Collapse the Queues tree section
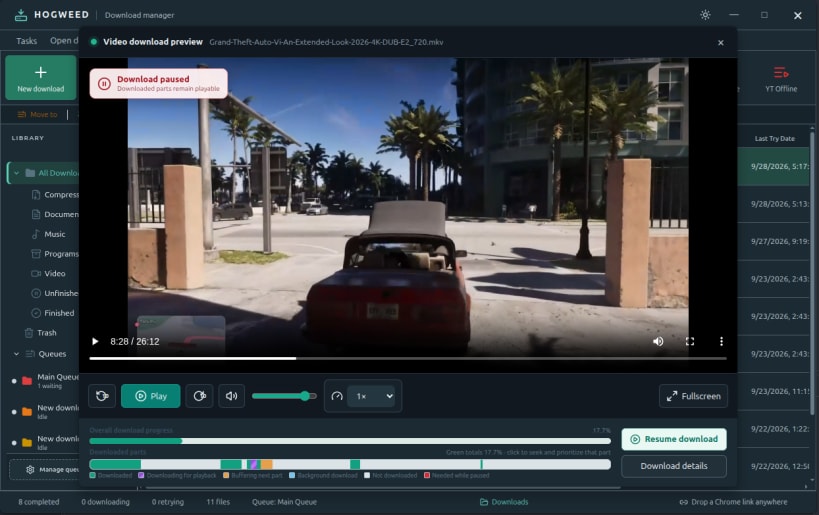 click(16, 354)
